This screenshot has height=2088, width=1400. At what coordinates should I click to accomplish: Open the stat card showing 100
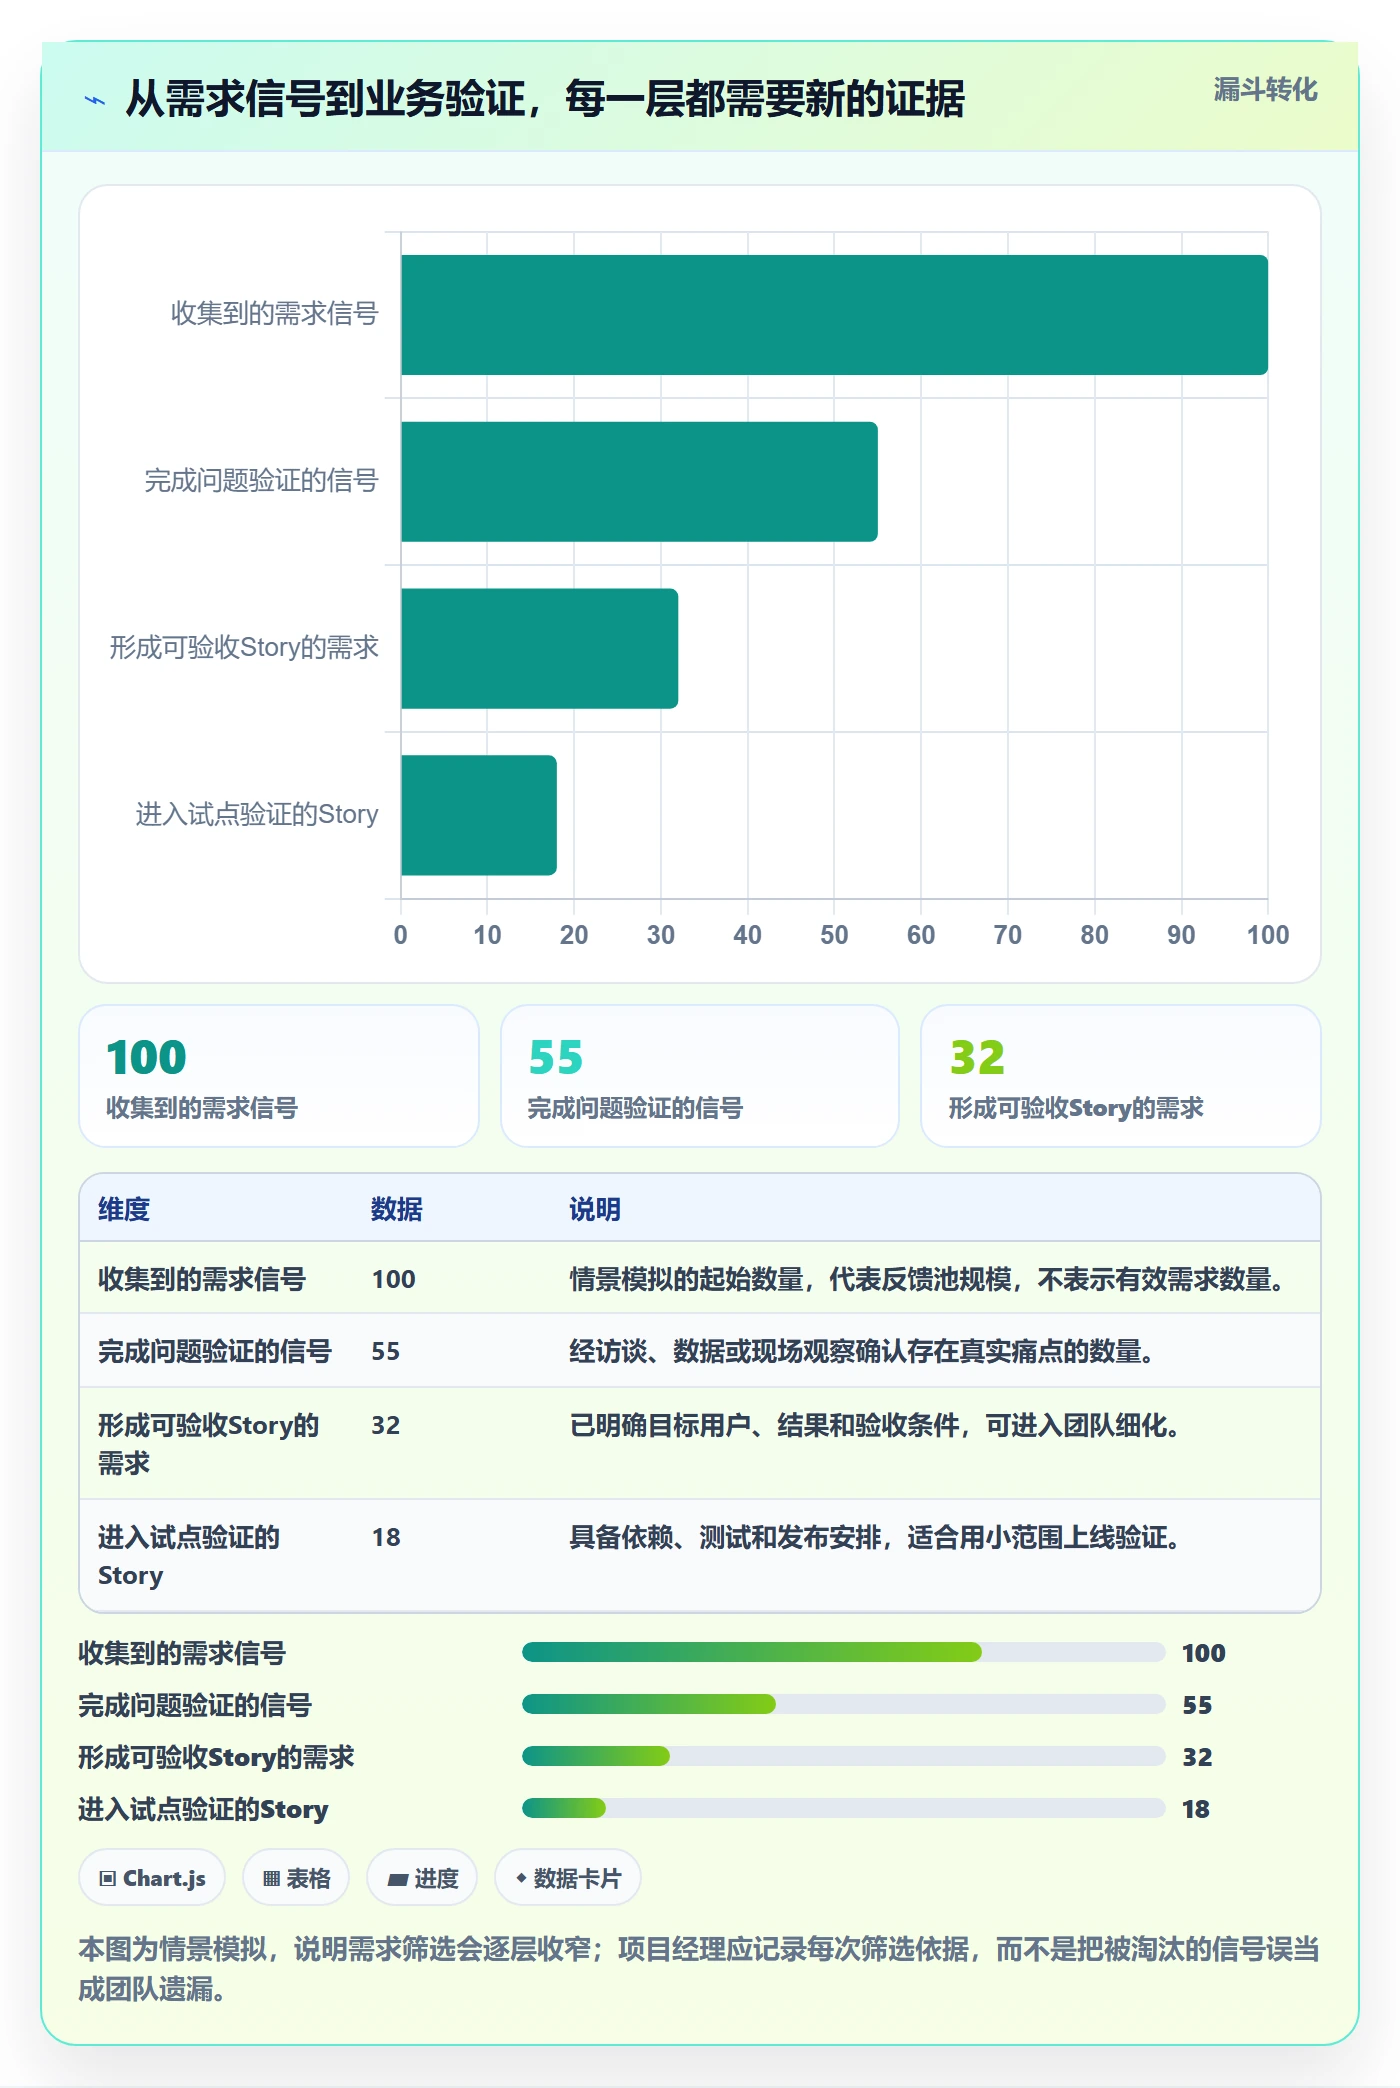tap(279, 1076)
